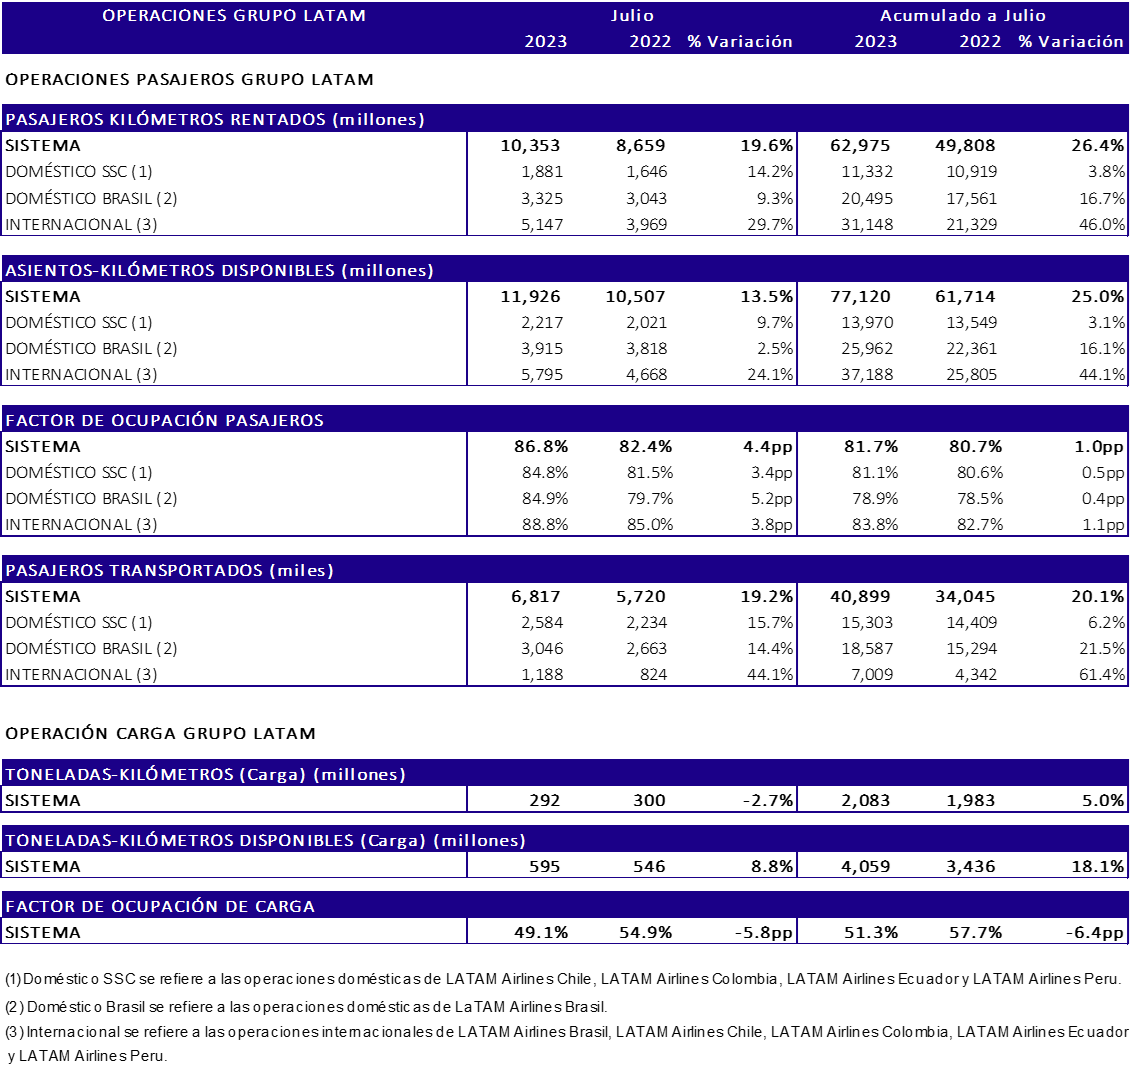Screen dimensions: 1130x1071
Task: Click the 3,325 Doméstico Brasil value
Action: click(x=542, y=198)
